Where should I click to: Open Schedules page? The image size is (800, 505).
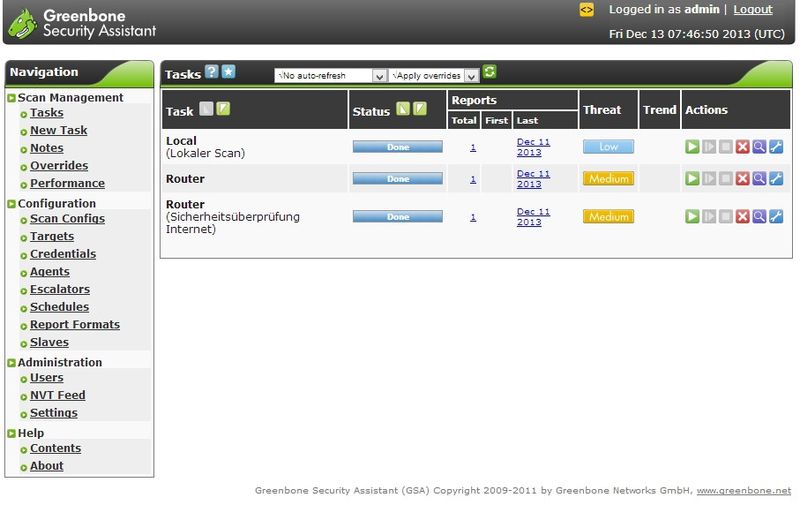click(x=59, y=307)
